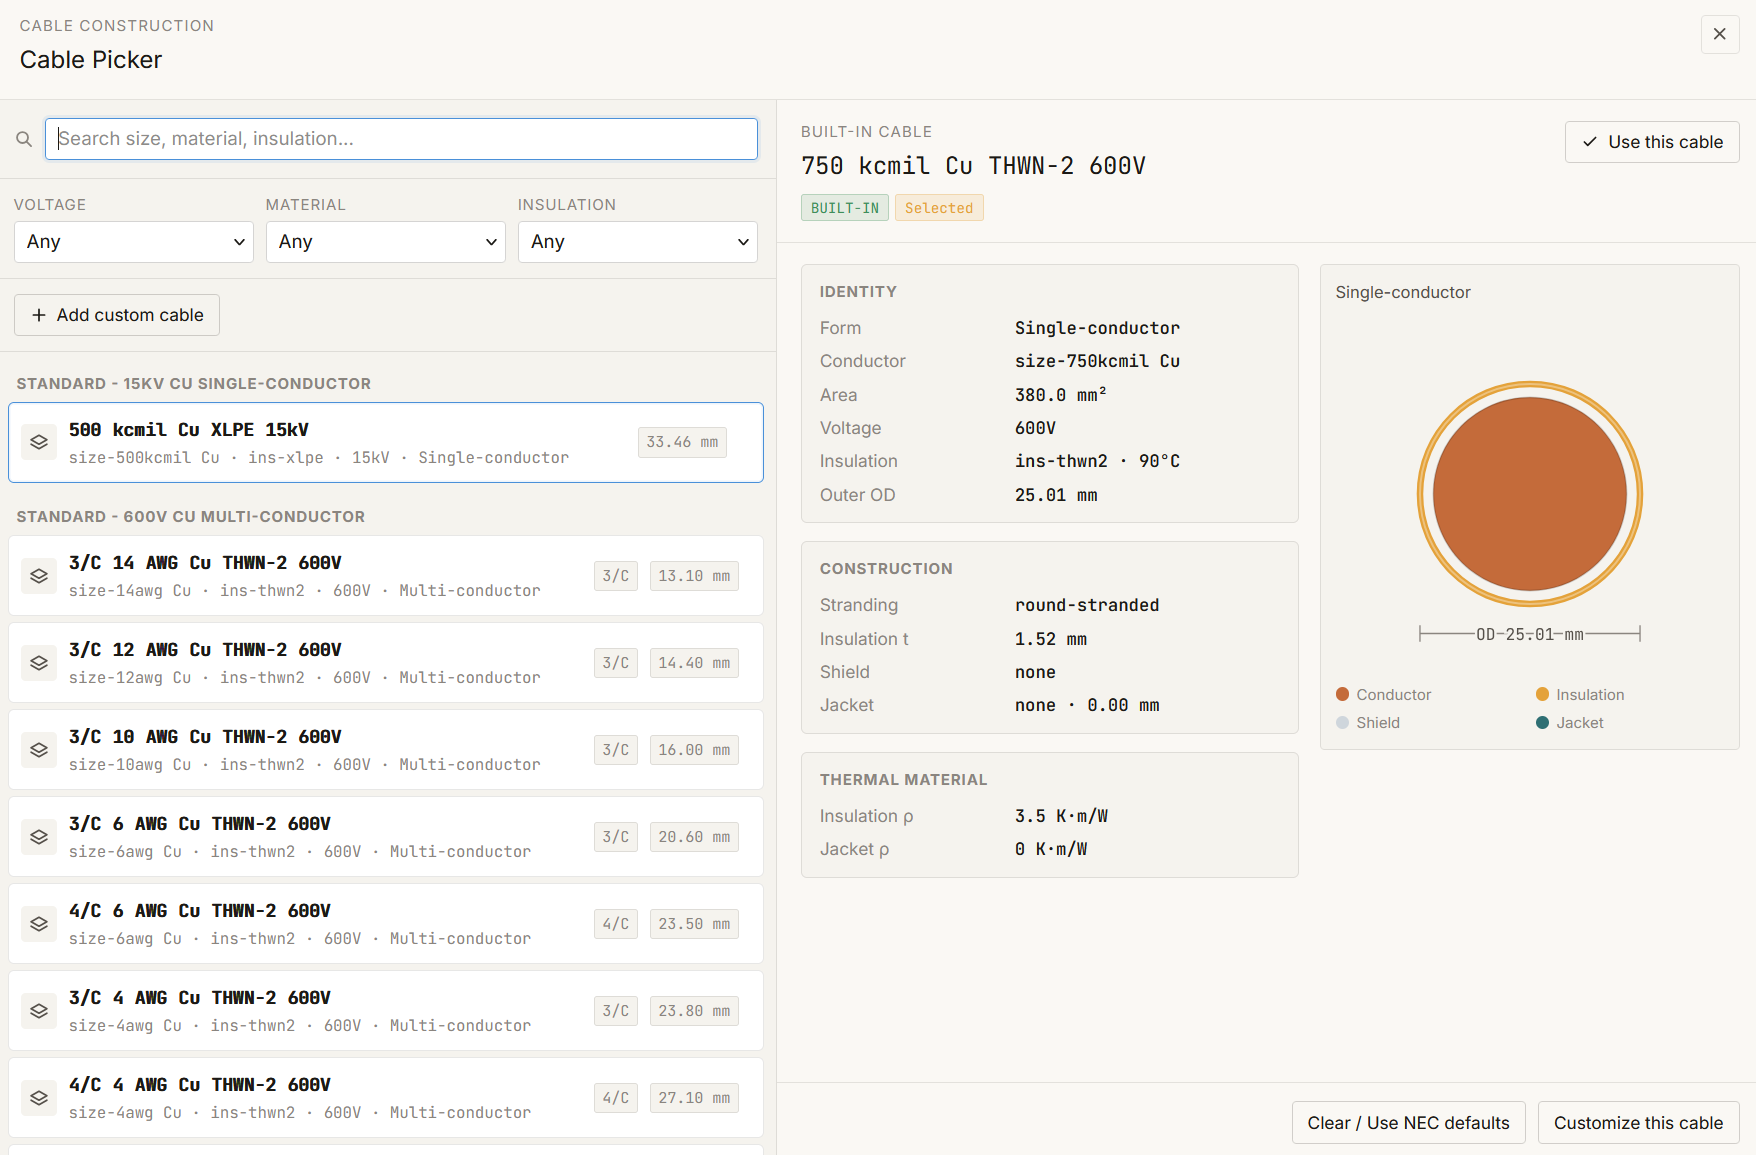This screenshot has height=1155, width=1756.
Task: Click the ins-thwn2 · 90°C insulation value
Action: click(x=1097, y=461)
